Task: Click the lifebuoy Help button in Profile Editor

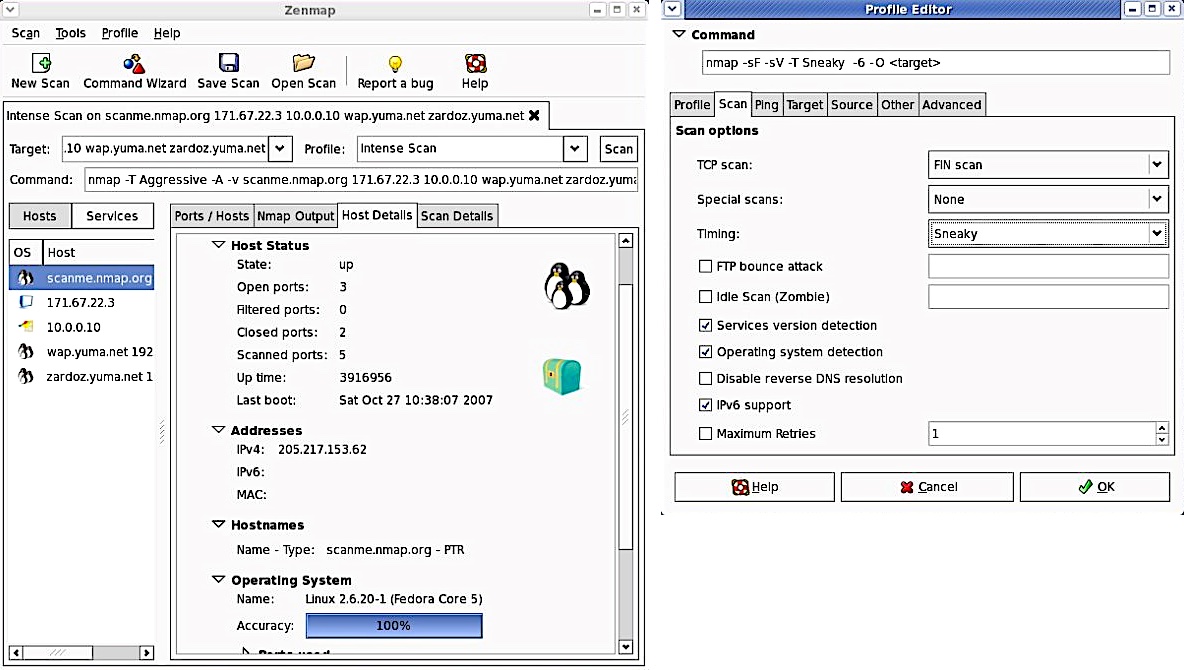Action: click(754, 487)
